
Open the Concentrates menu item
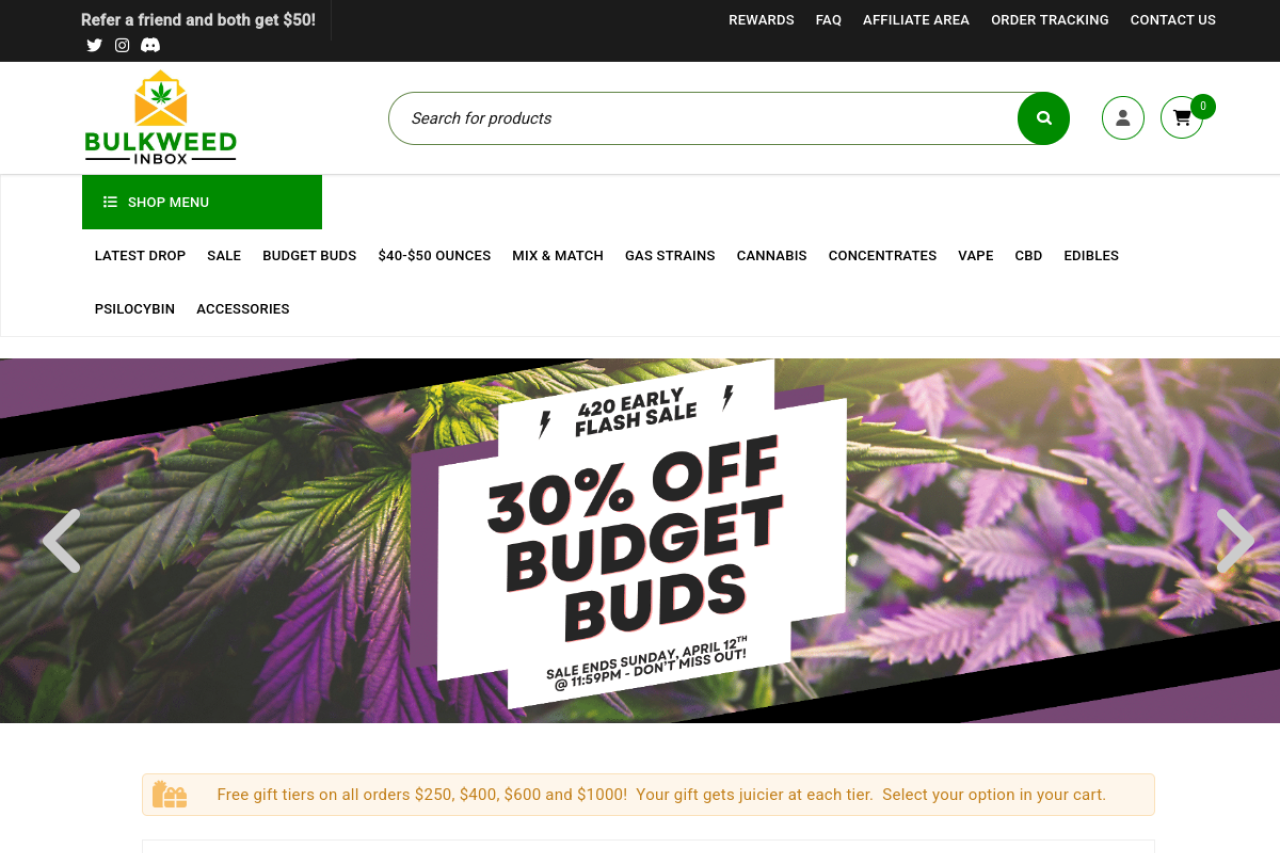[882, 256]
